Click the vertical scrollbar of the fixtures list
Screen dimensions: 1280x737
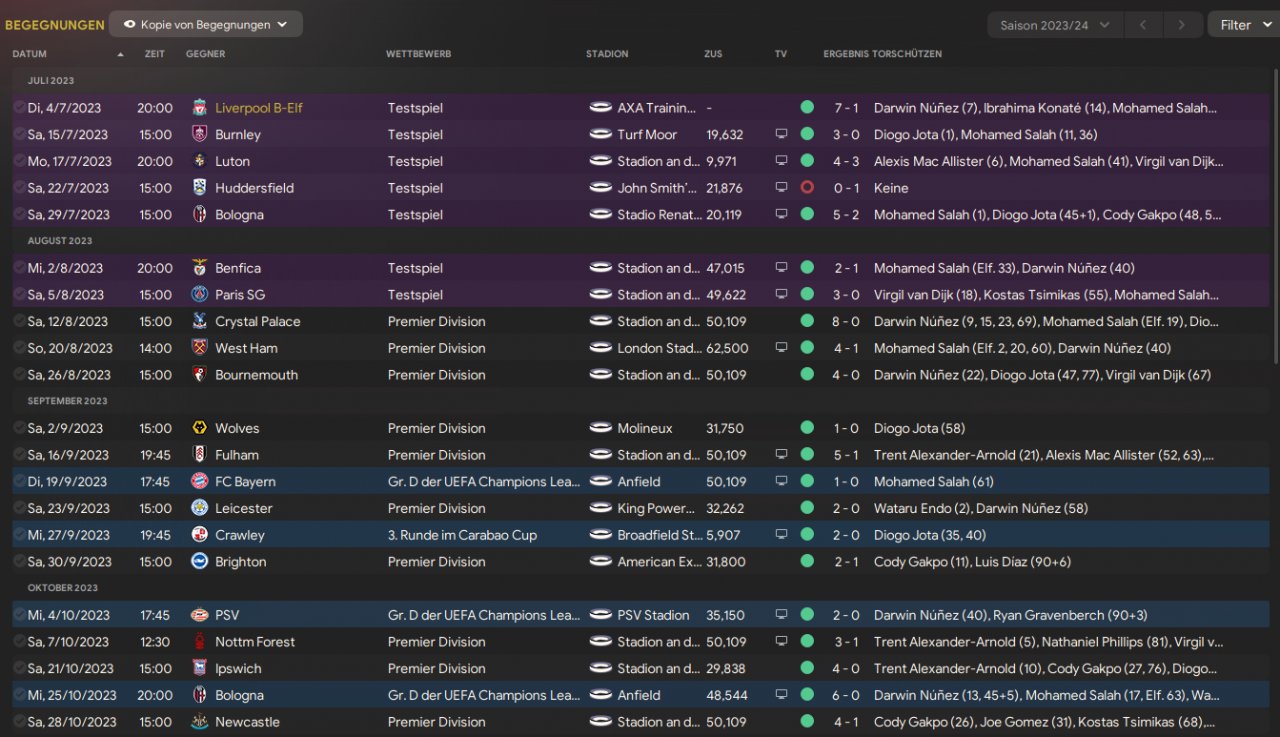[x=1275, y=215]
